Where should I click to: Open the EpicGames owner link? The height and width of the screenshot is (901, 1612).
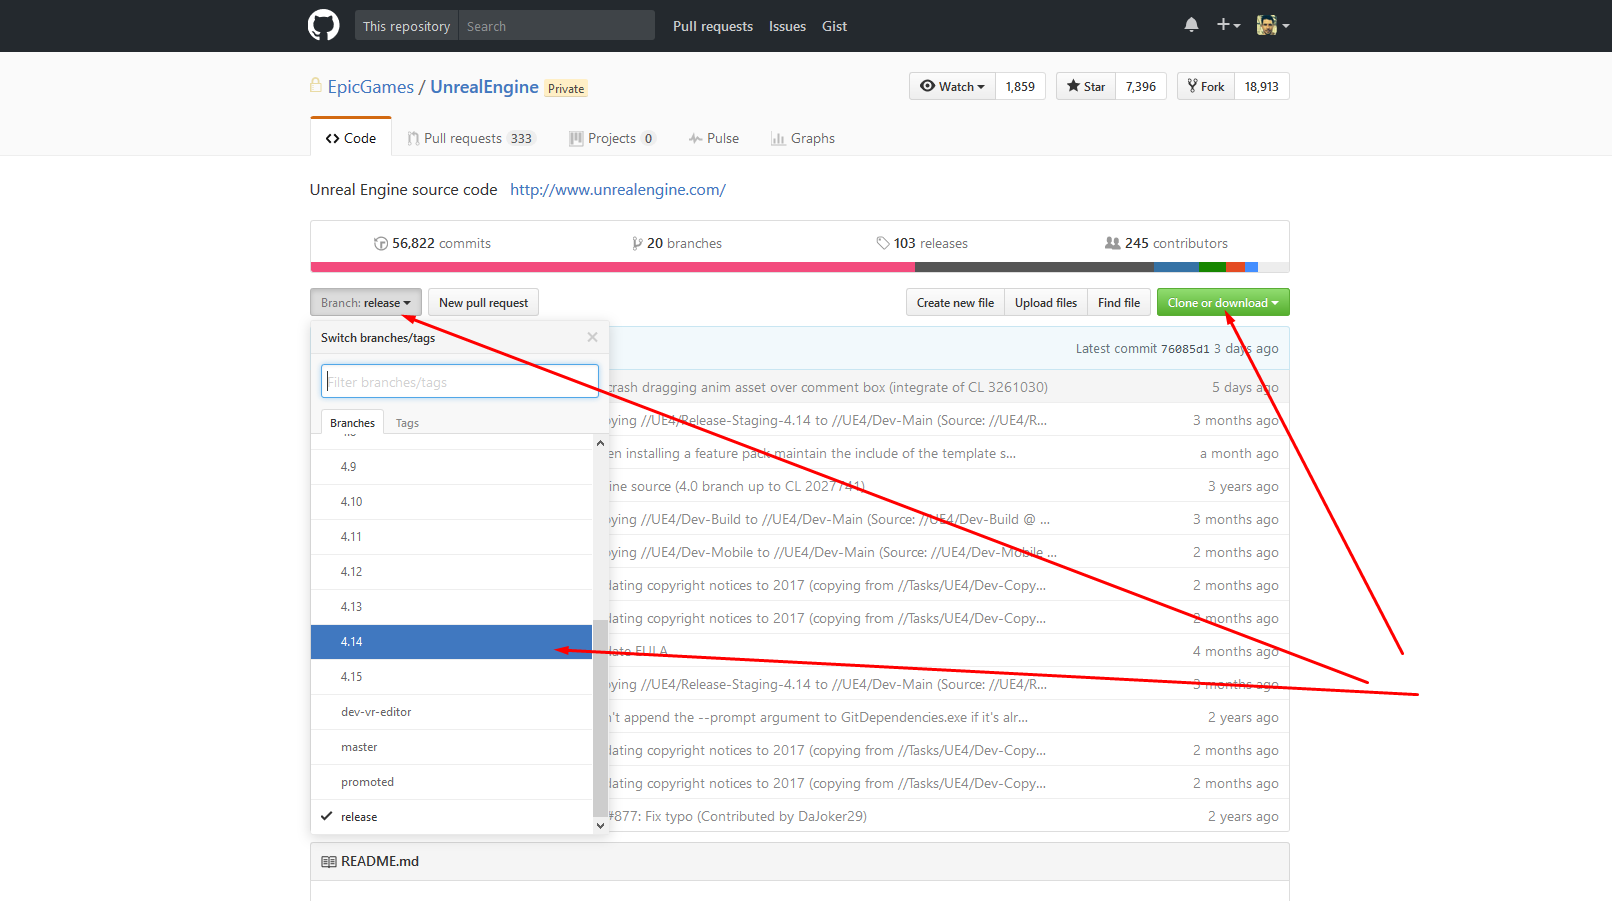coord(371,87)
